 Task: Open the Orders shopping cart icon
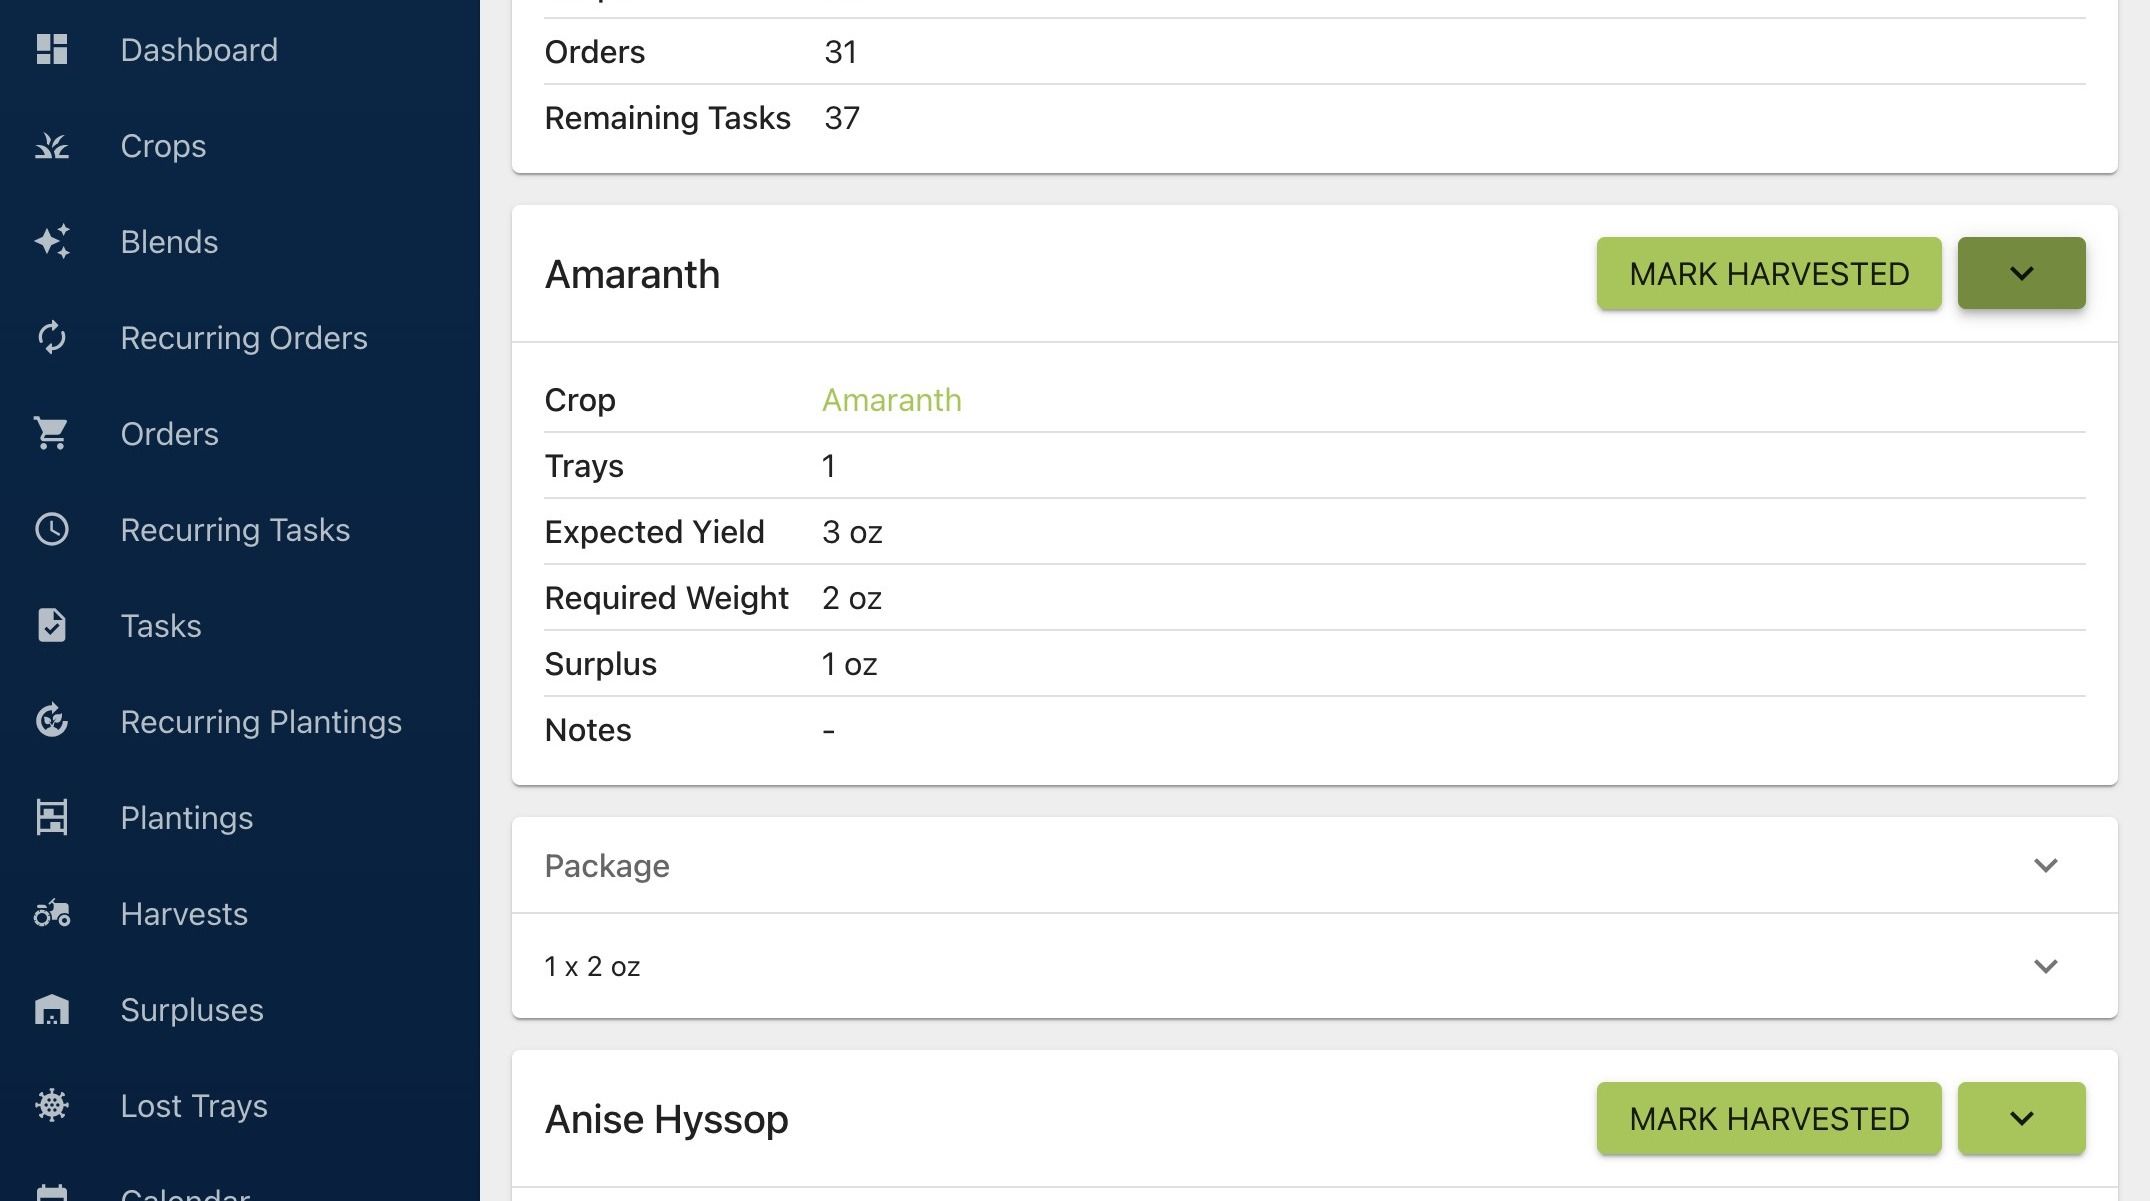pyautogui.click(x=51, y=434)
